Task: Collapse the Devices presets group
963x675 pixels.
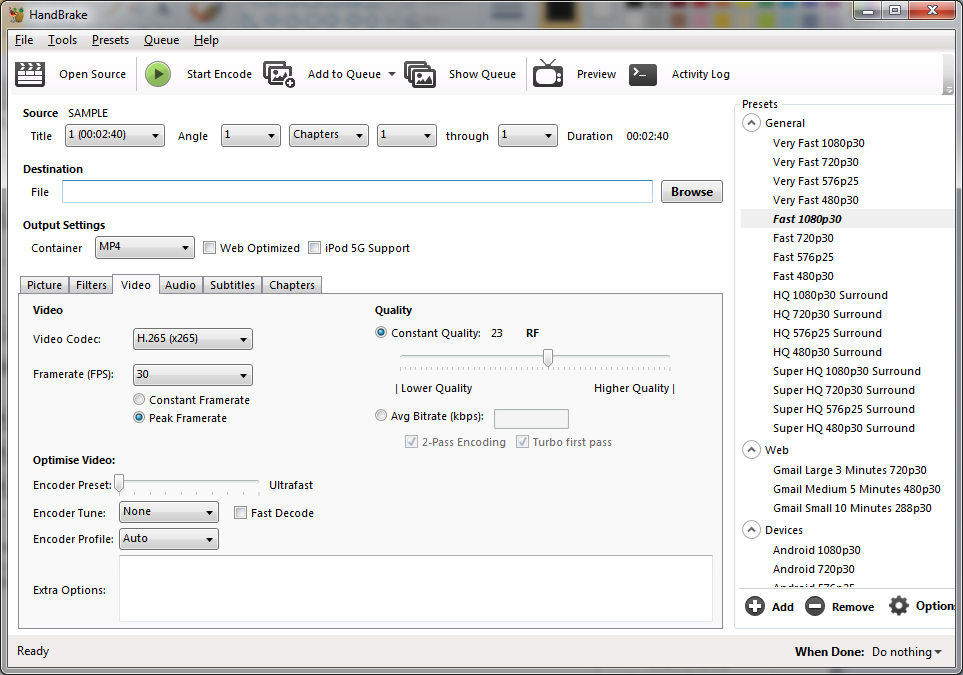Action: [751, 529]
